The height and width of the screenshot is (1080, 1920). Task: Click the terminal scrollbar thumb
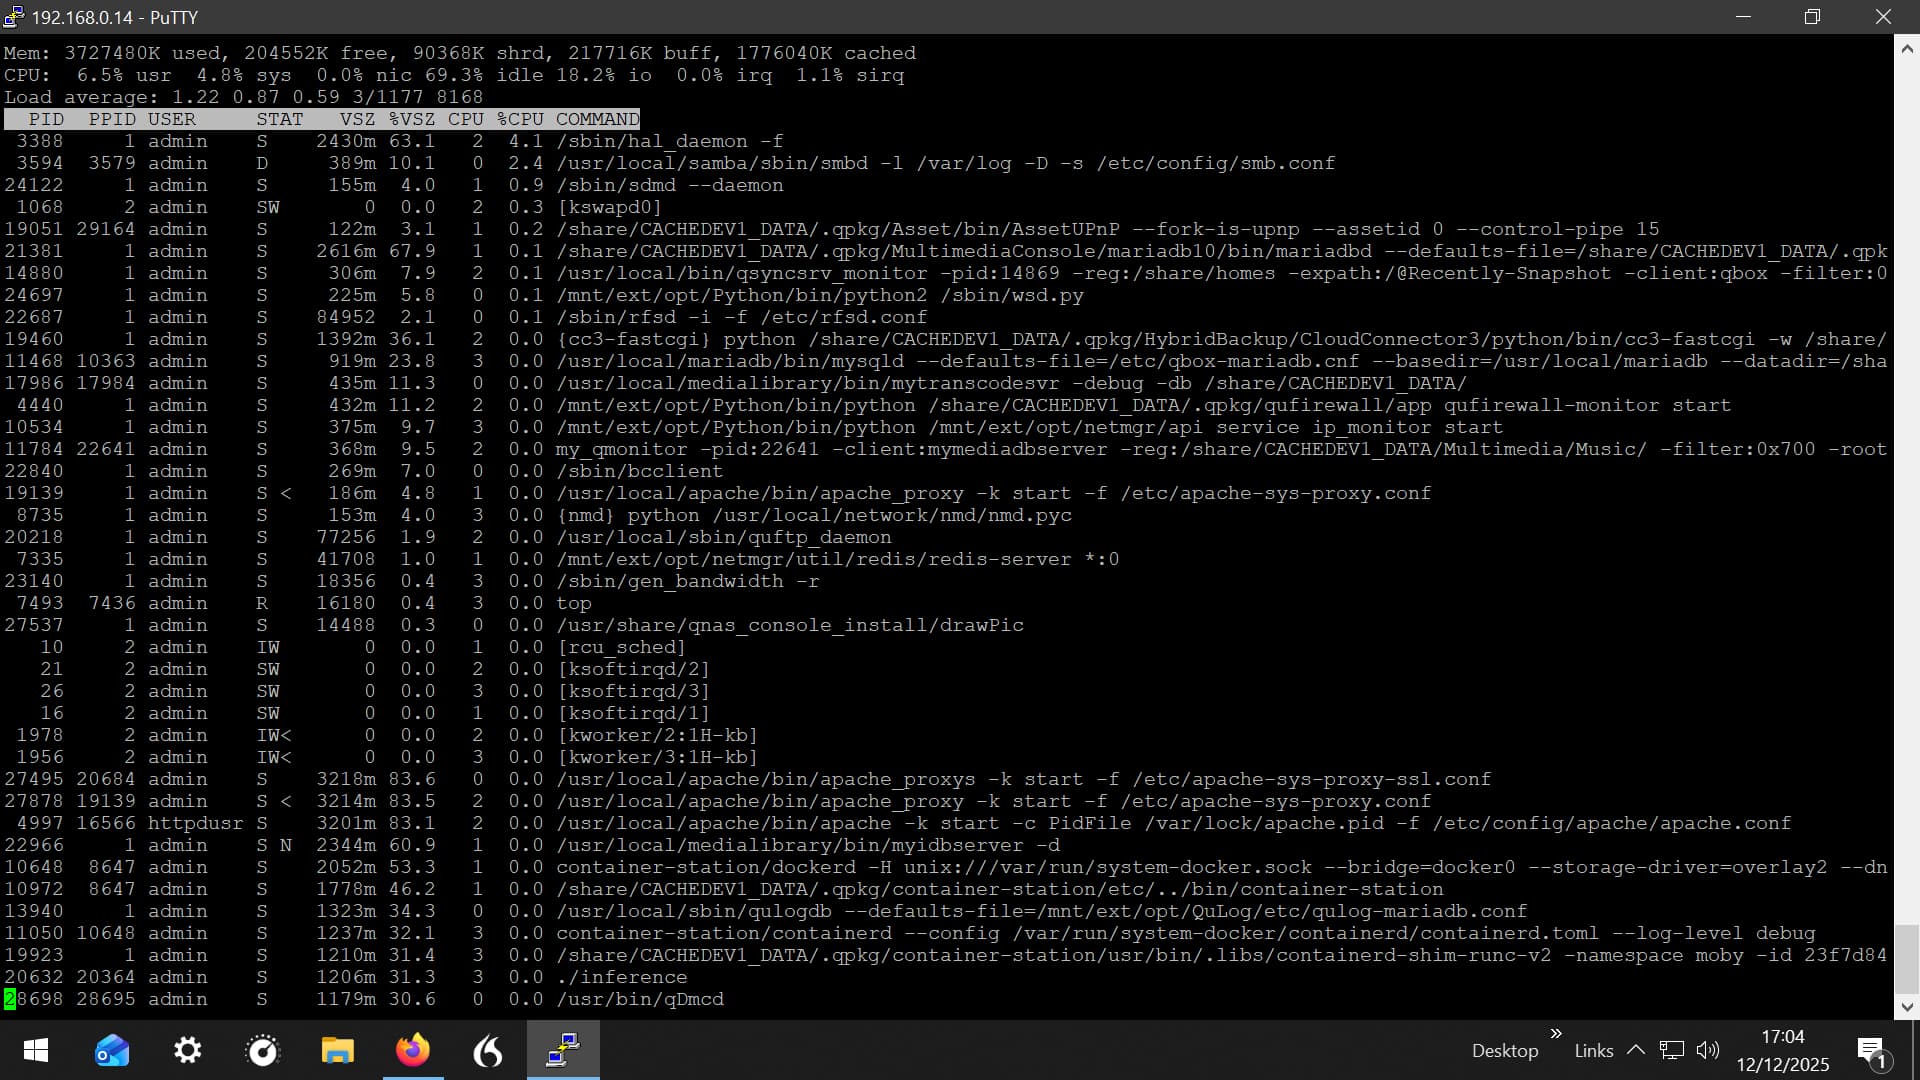coord(1906,958)
